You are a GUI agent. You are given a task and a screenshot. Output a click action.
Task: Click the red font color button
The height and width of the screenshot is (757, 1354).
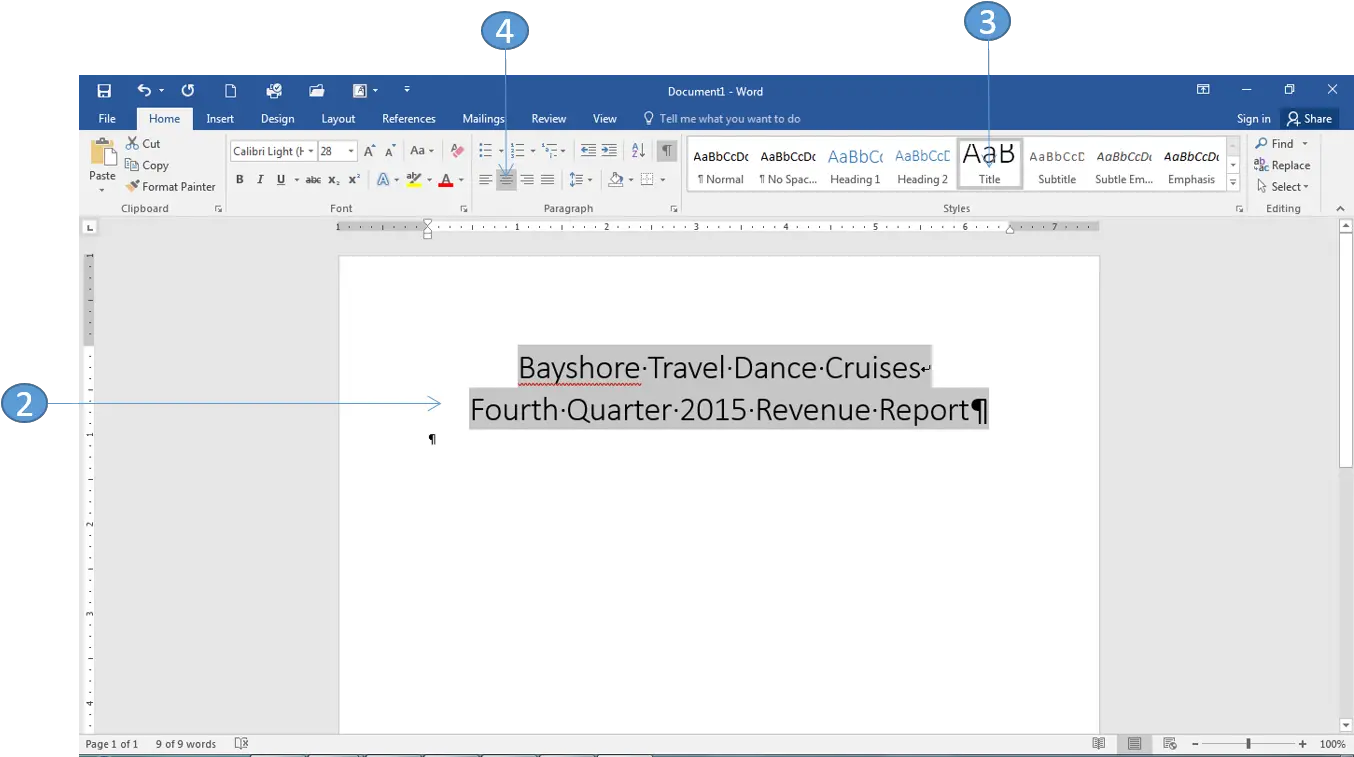coord(446,180)
